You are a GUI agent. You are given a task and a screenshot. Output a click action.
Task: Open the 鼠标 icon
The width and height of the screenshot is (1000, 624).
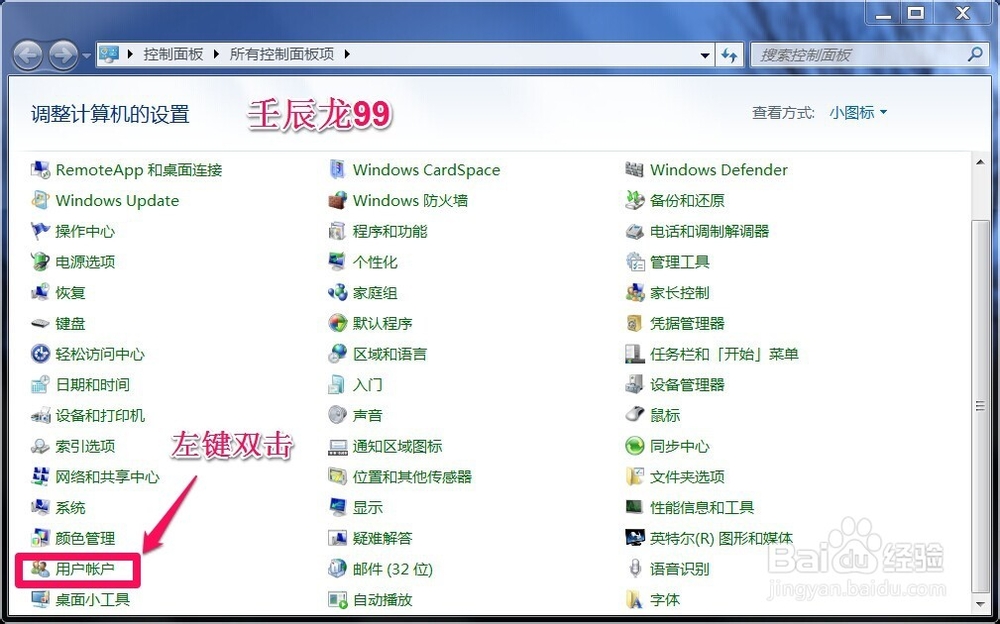point(635,415)
